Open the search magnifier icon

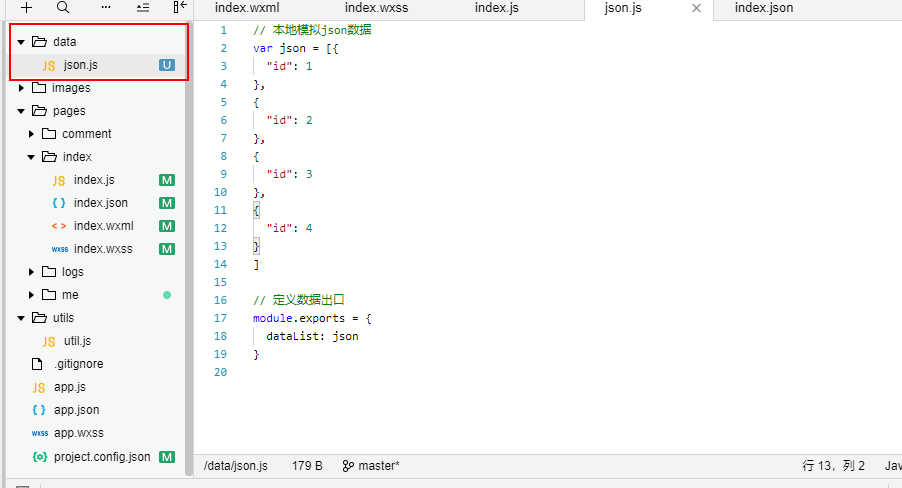coord(63,7)
